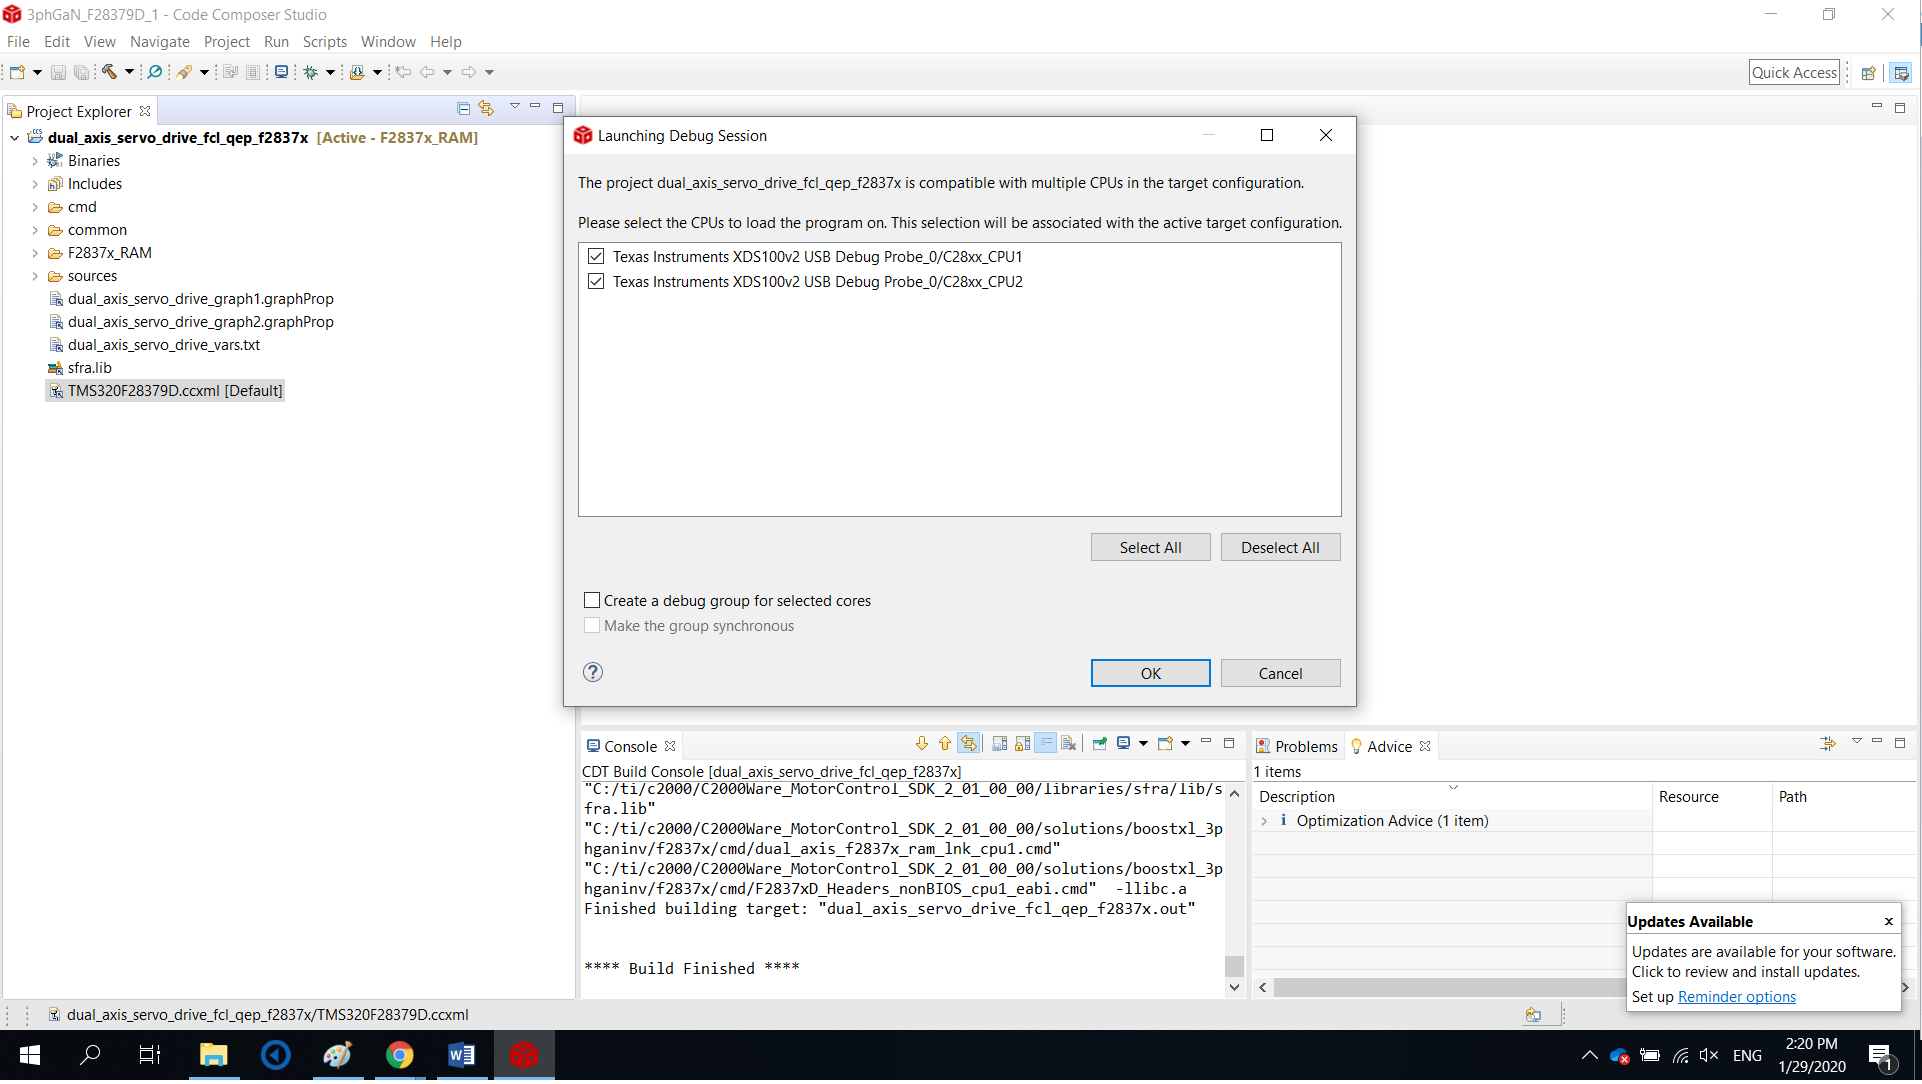Viewport: 1922px width, 1084px height.
Task: Enable creating a debug group for selected cores
Action: coord(592,600)
